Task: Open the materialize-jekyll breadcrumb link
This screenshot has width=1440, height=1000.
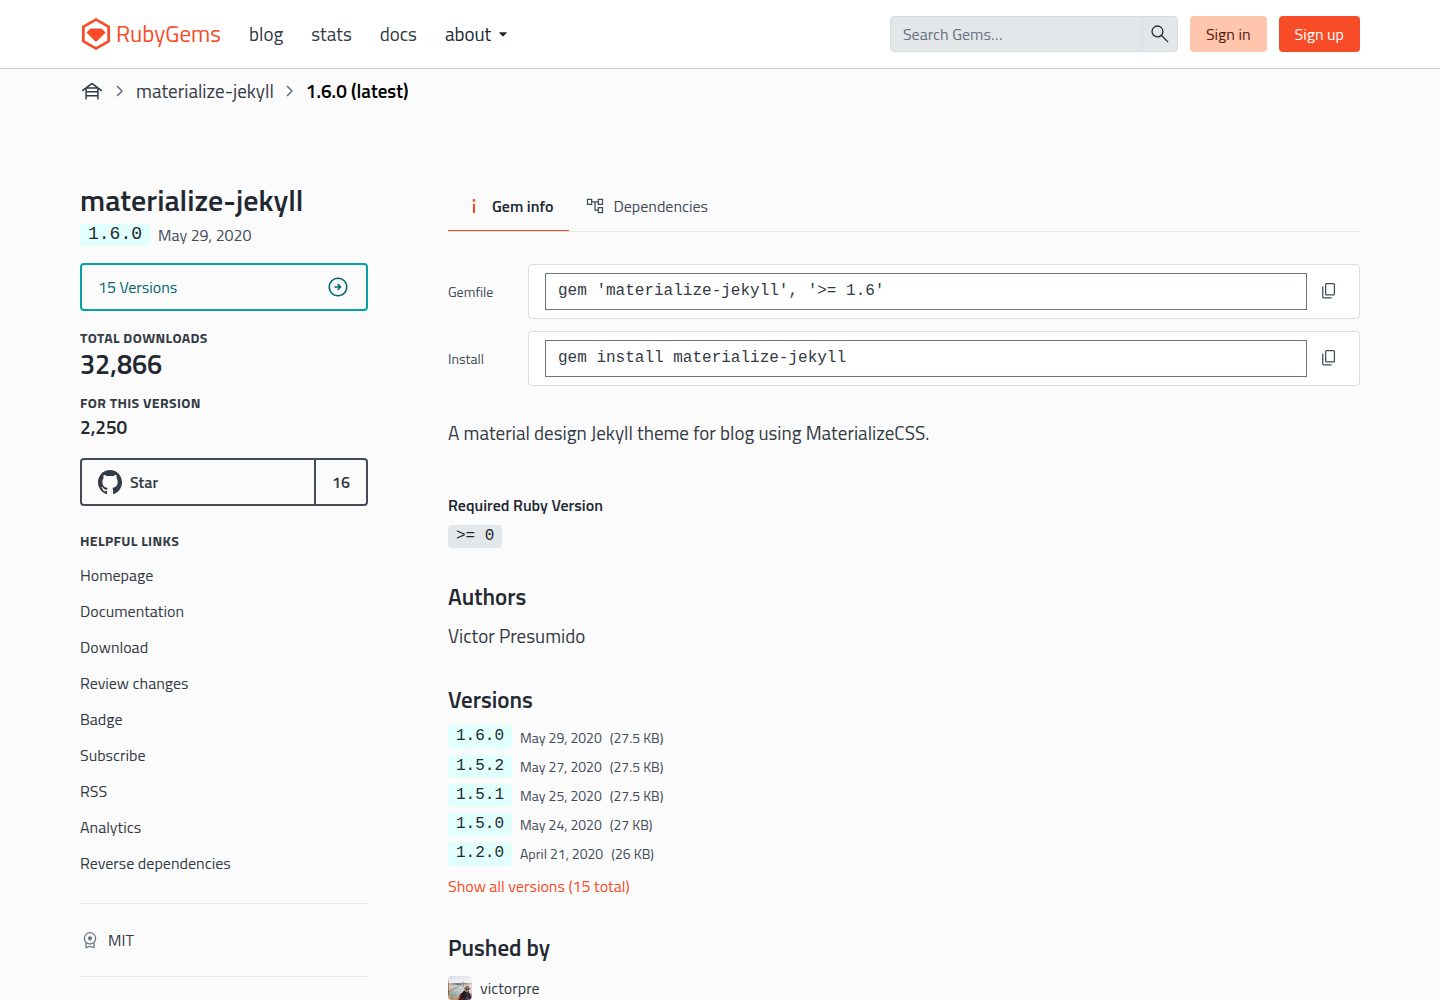Action: tap(205, 91)
